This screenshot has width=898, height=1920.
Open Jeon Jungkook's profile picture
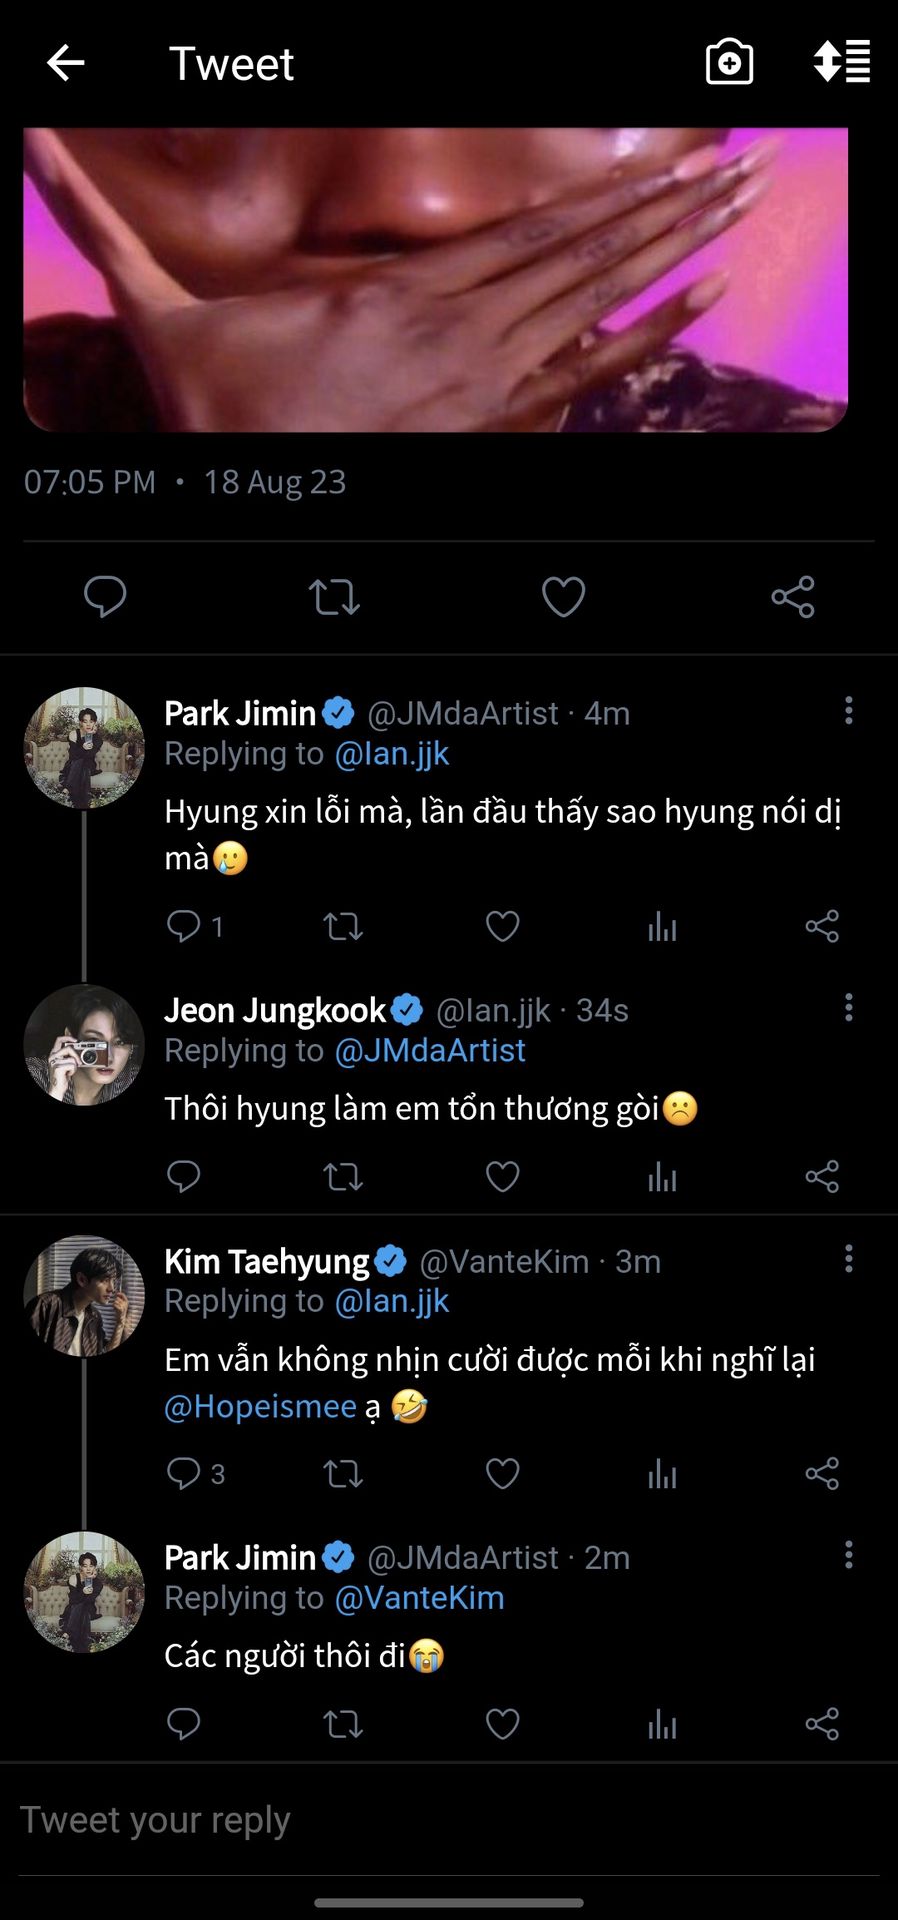pos(84,1045)
